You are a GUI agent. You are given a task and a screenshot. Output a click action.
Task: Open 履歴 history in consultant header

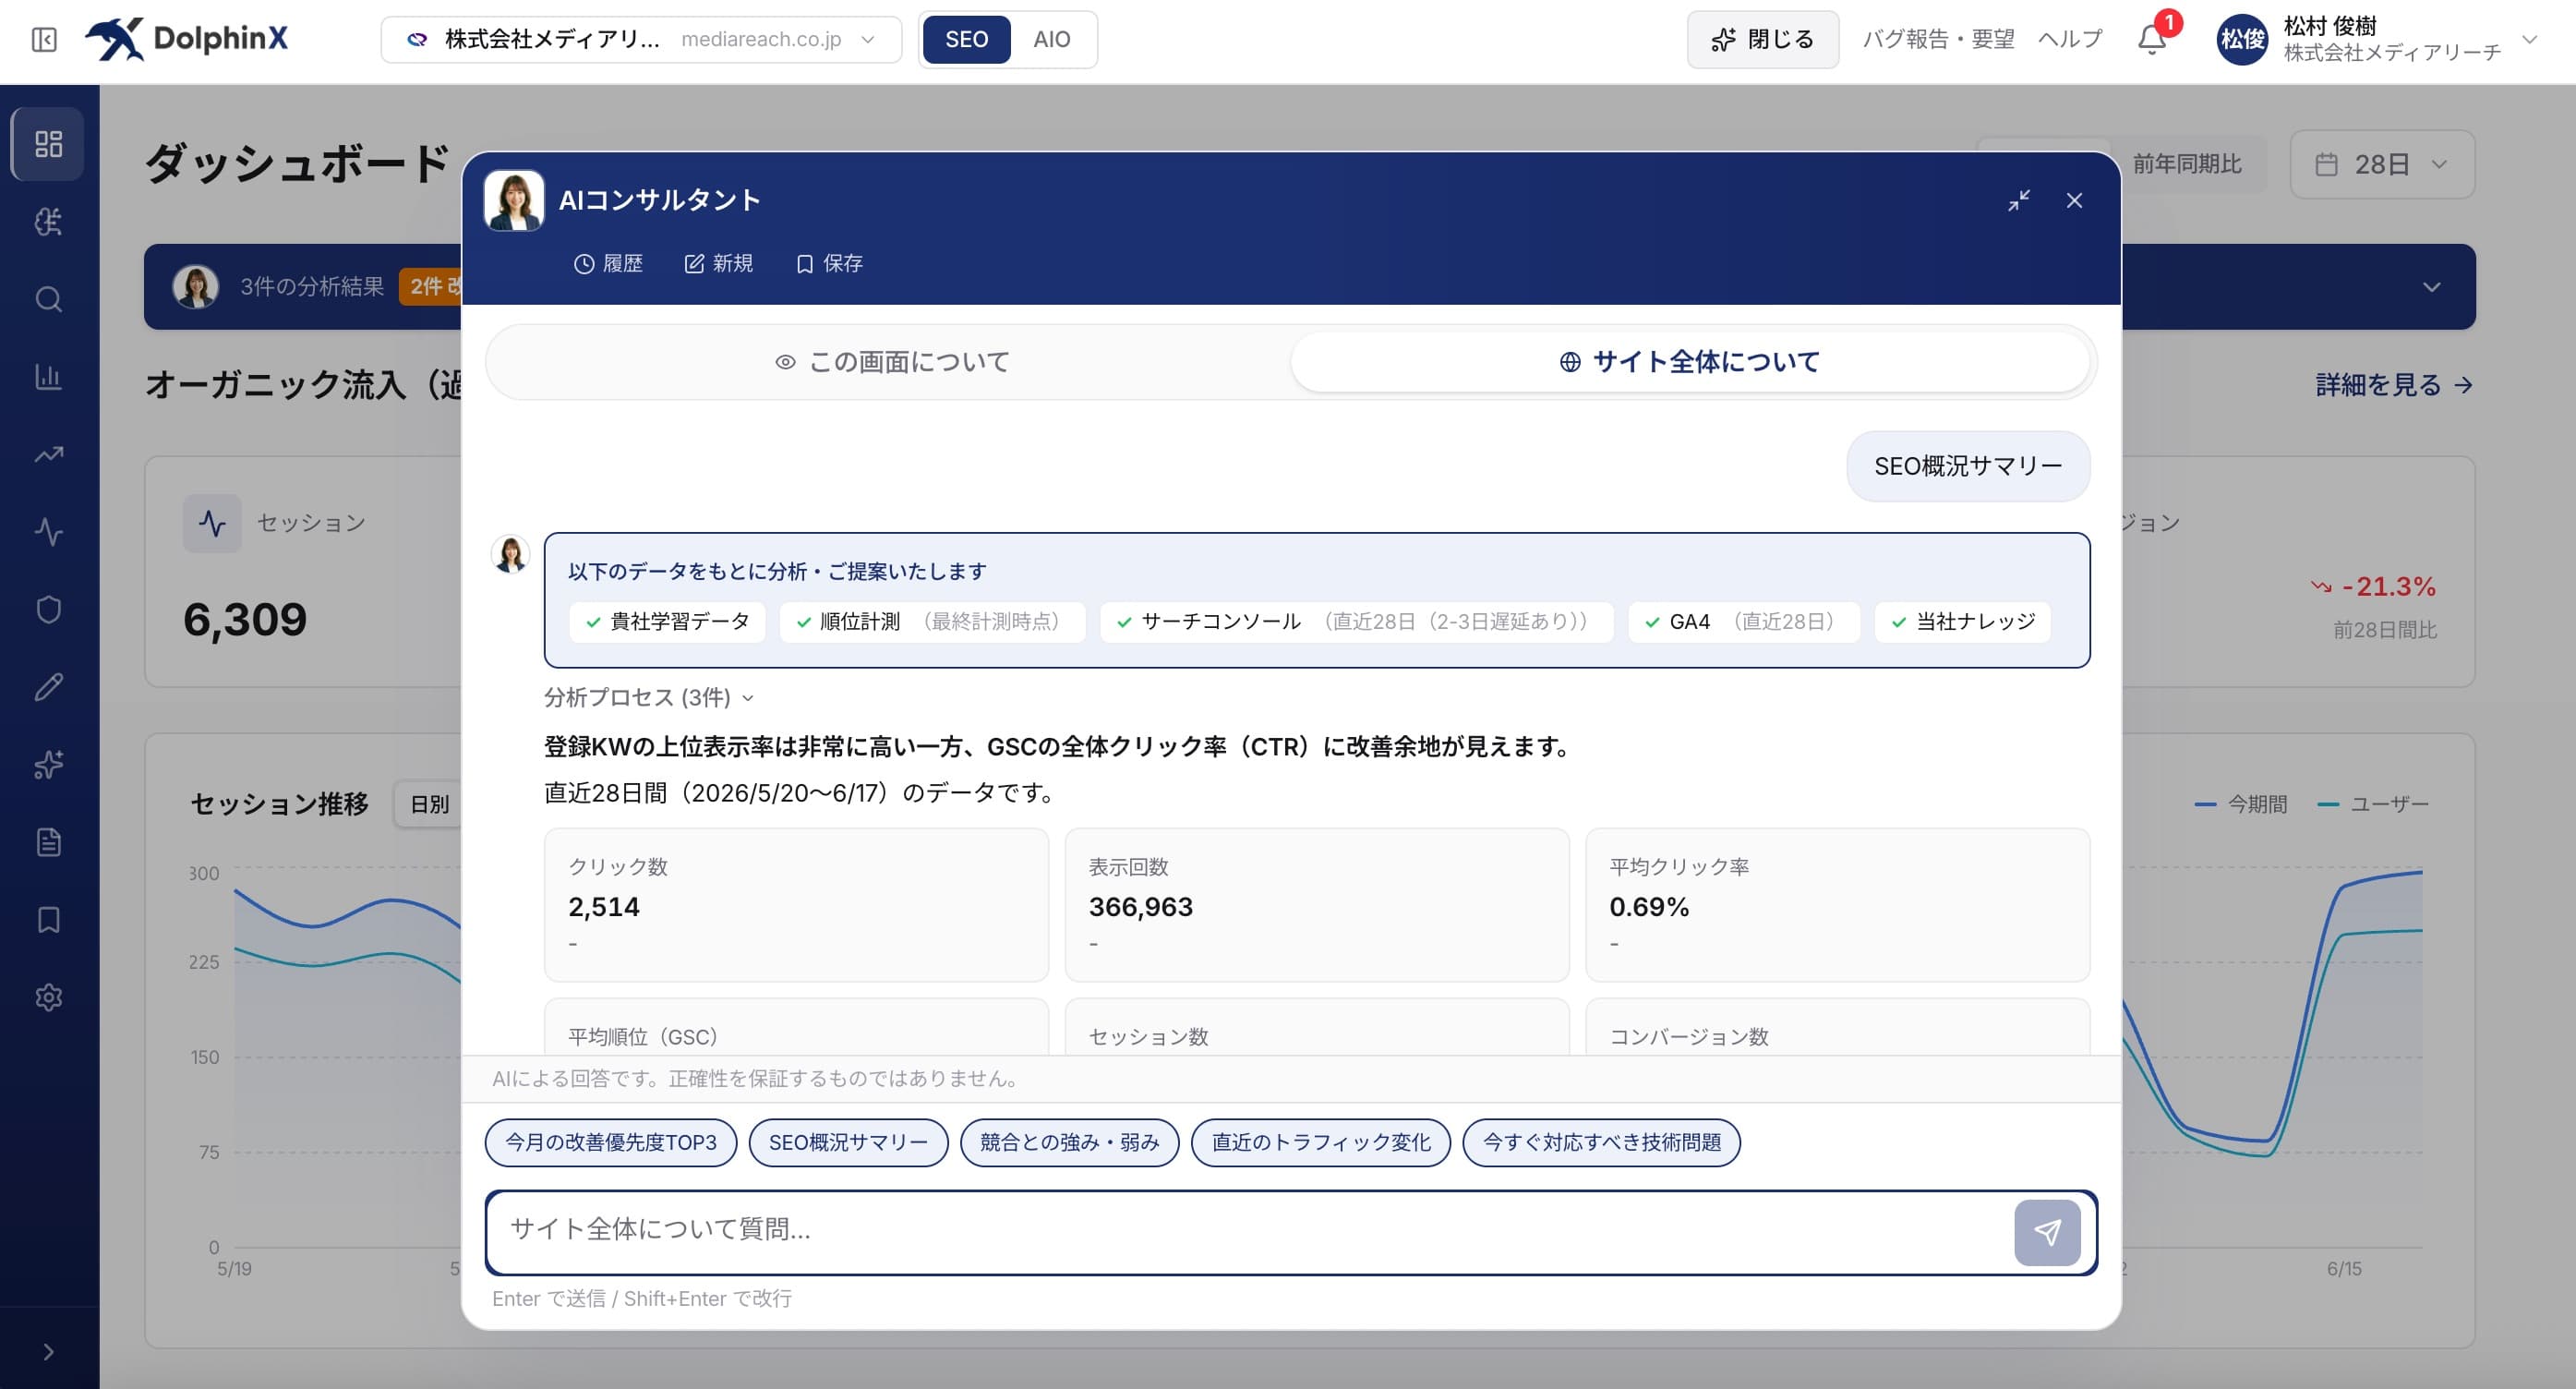(608, 264)
